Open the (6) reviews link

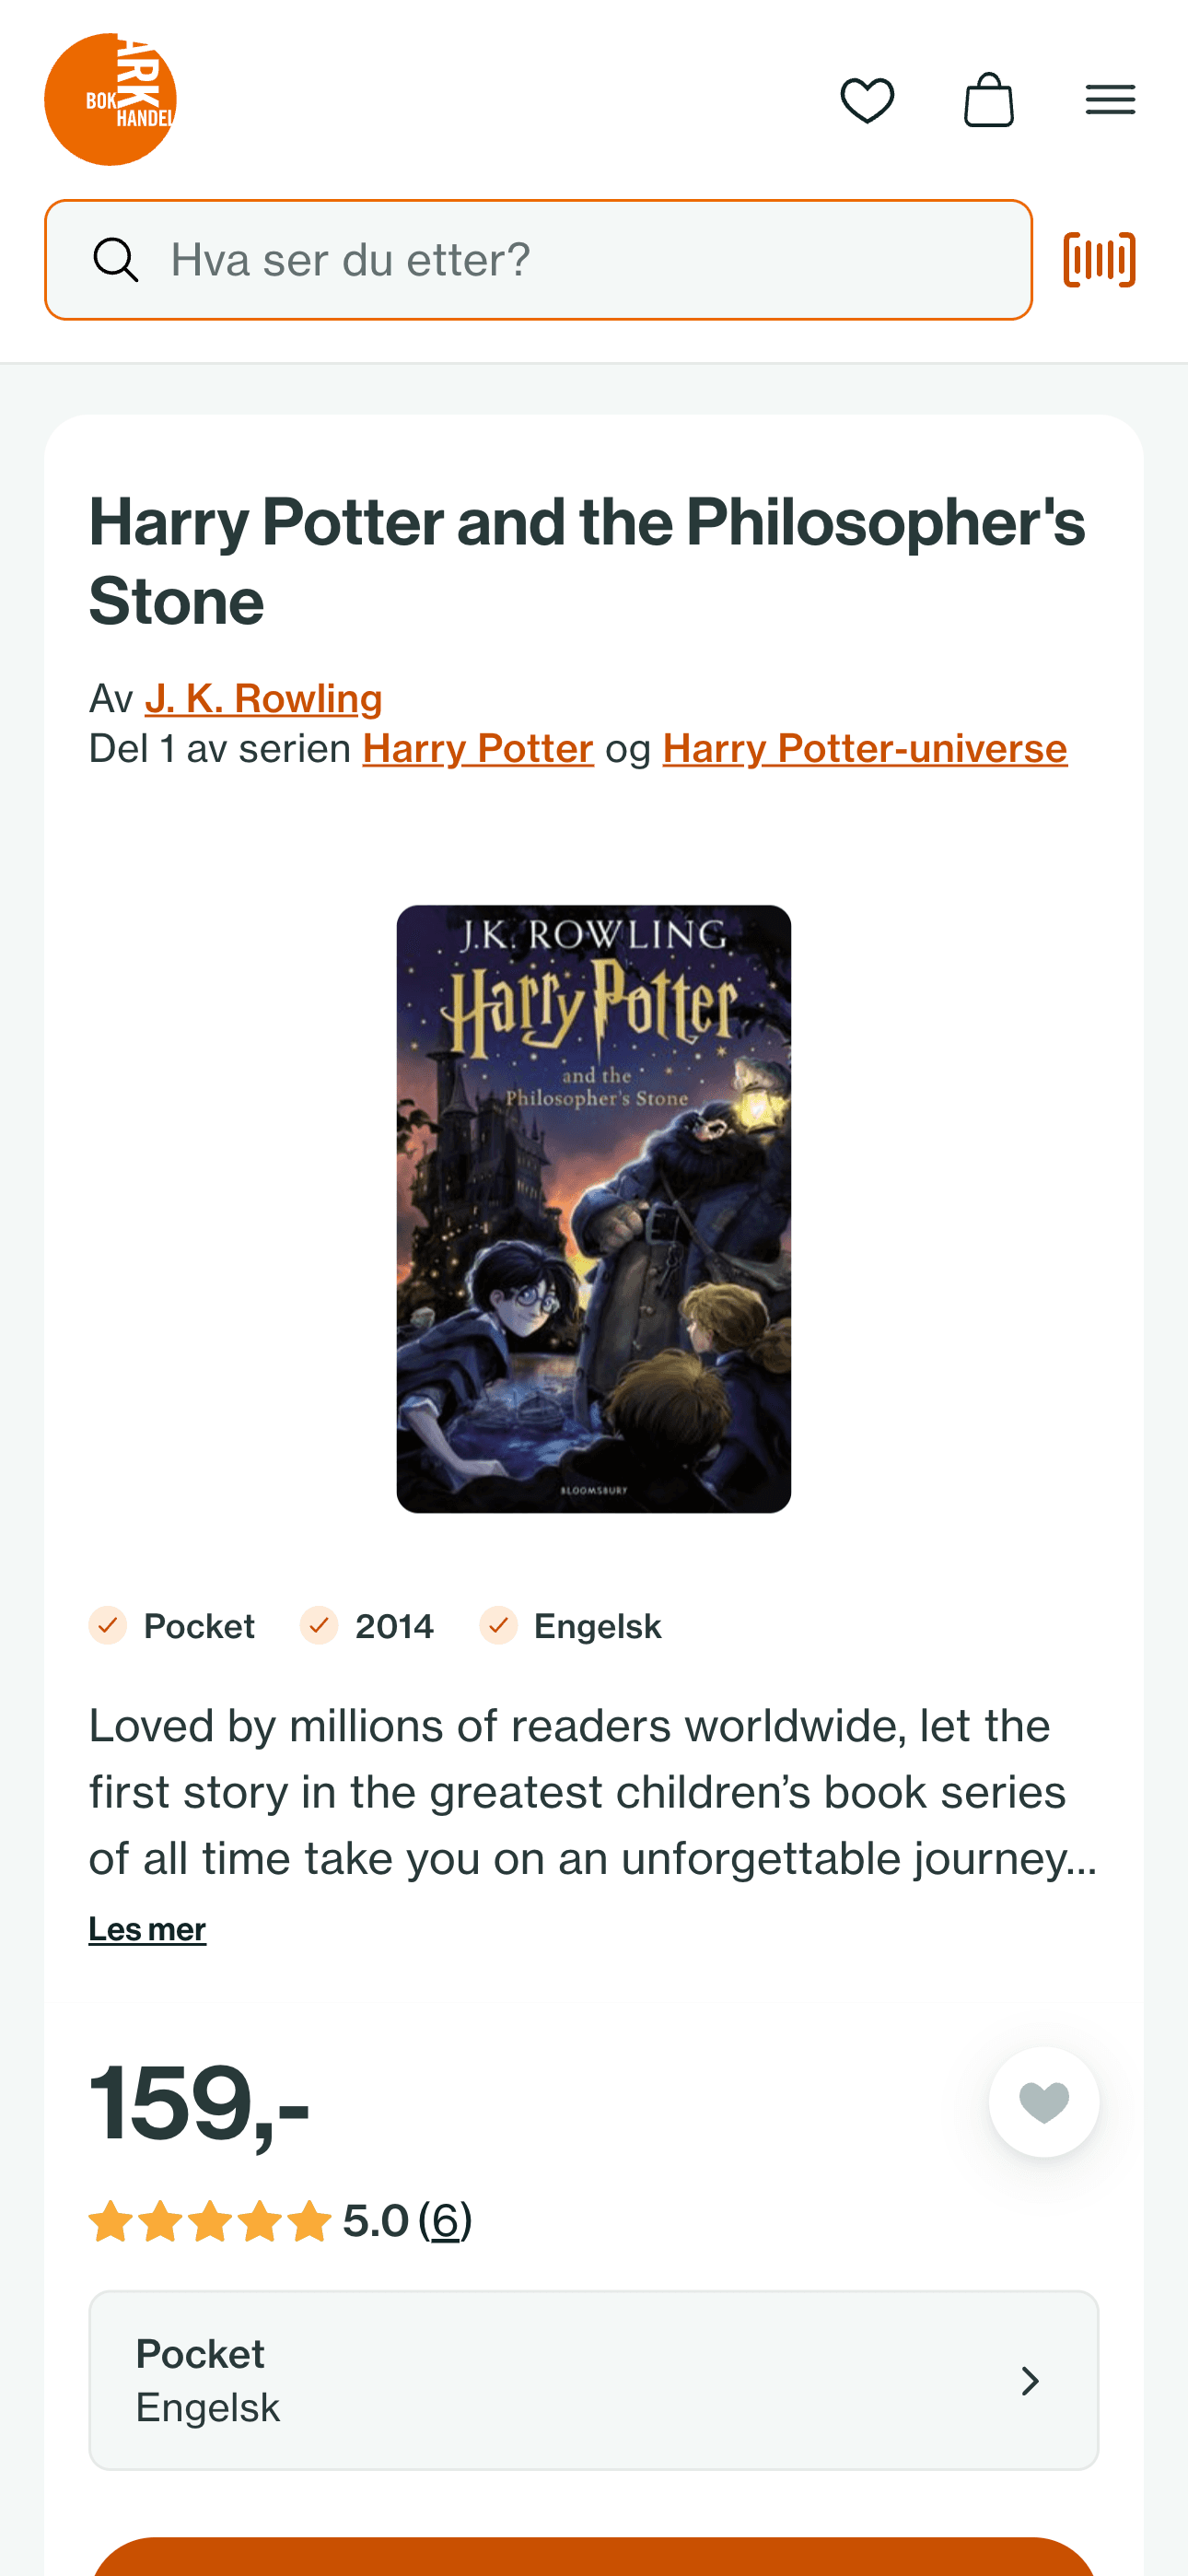tap(445, 2221)
